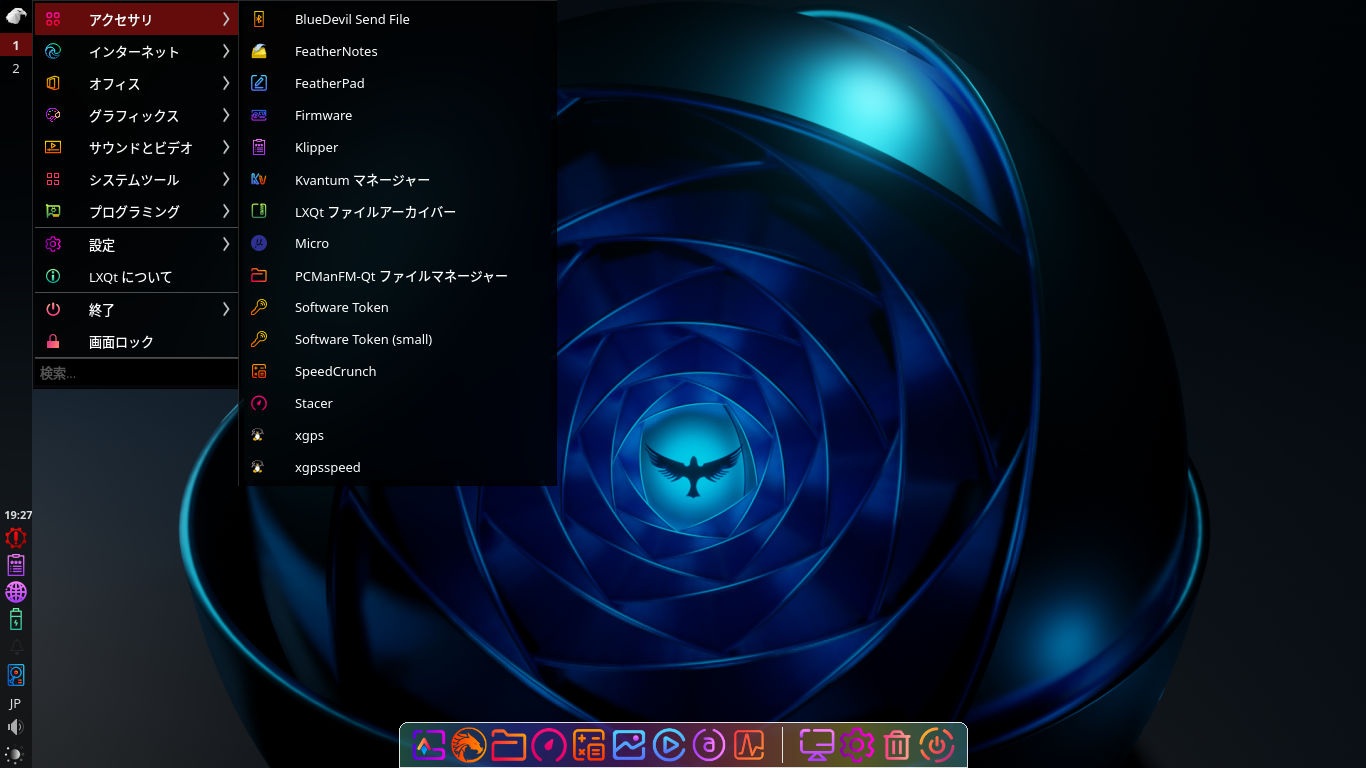The height and width of the screenshot is (768, 1366).
Task: Open Stacer from the accessories submenu
Action: point(398,403)
